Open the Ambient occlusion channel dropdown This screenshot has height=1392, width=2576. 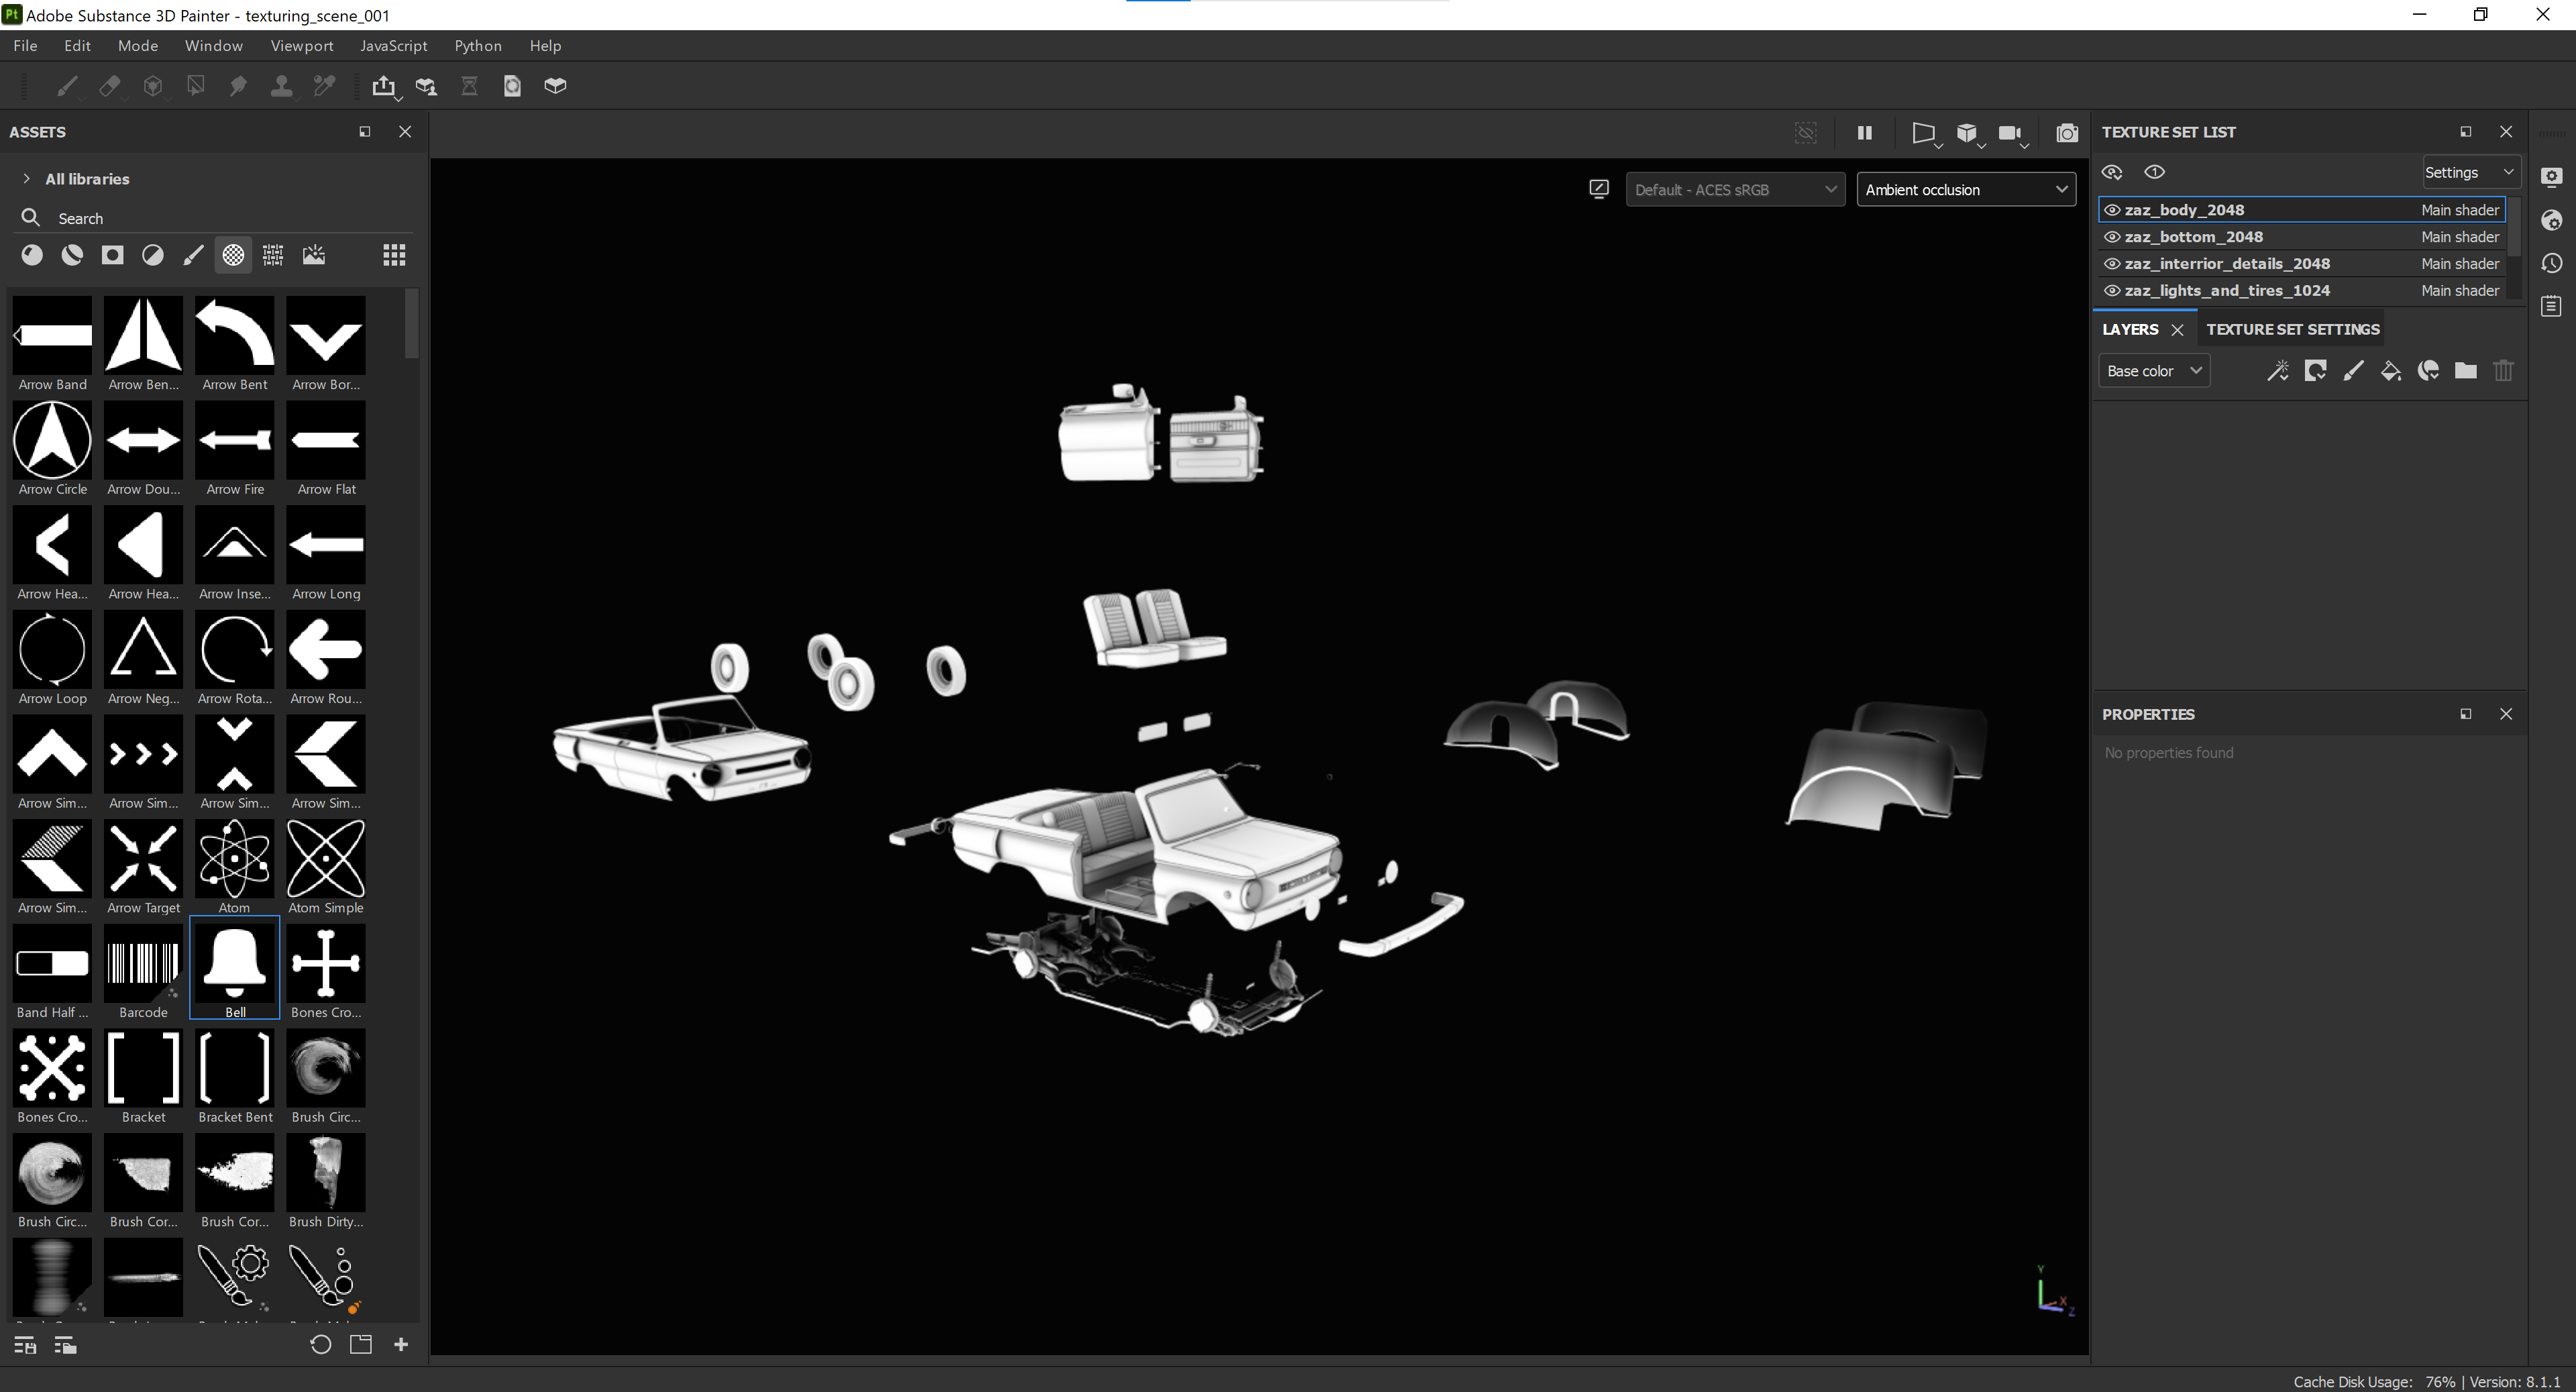pyautogui.click(x=1965, y=190)
